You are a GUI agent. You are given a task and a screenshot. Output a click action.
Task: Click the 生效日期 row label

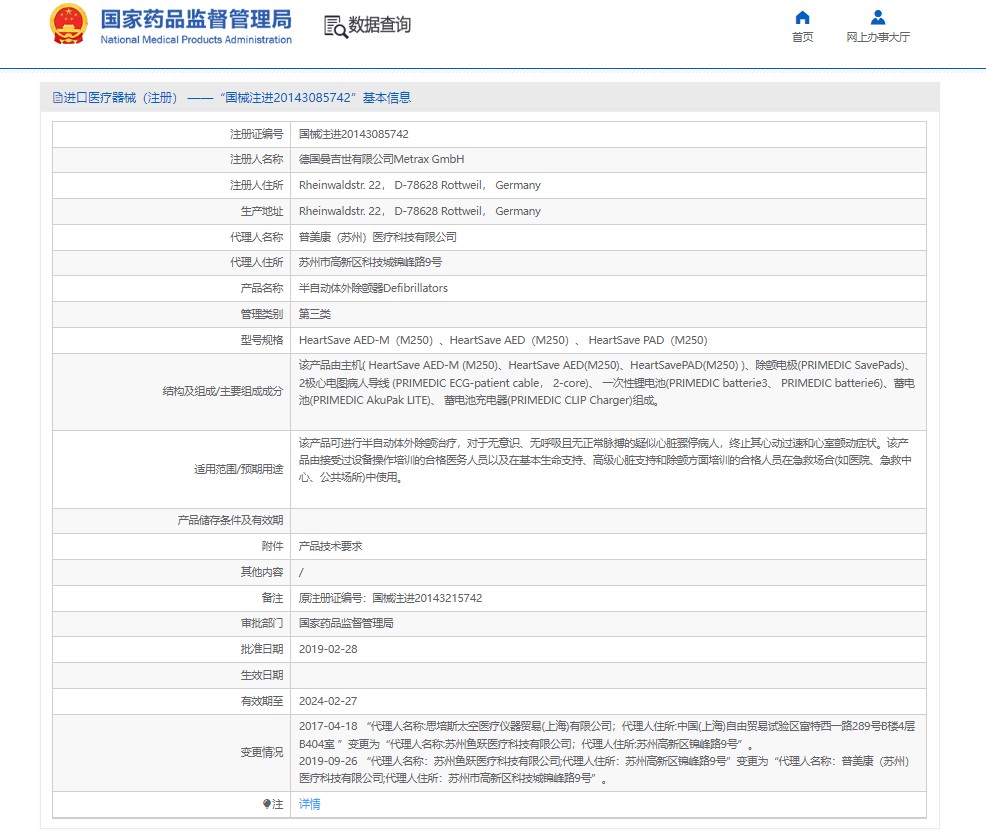[x=262, y=675]
